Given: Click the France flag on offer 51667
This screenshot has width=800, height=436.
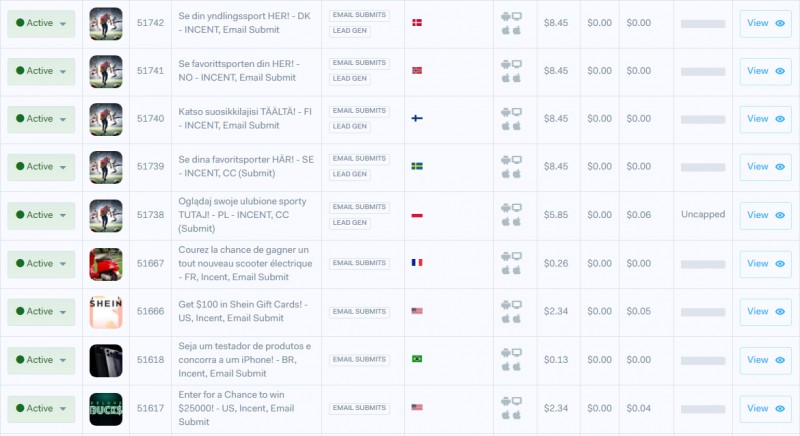Looking at the screenshot, I should (x=417, y=263).
